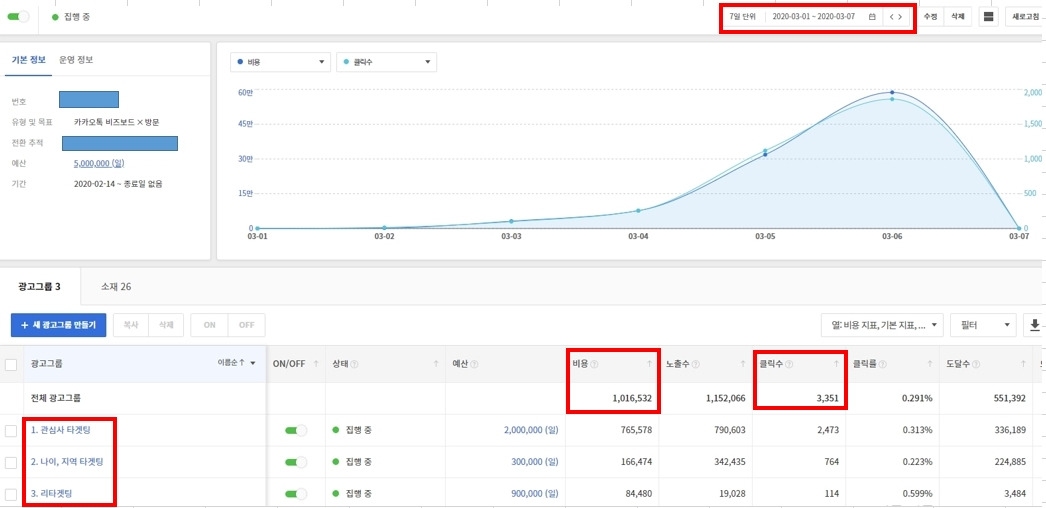Image resolution: width=1046 pixels, height=508 pixels.
Task: Sort by ON/OFF column arrow
Action: tap(316, 364)
